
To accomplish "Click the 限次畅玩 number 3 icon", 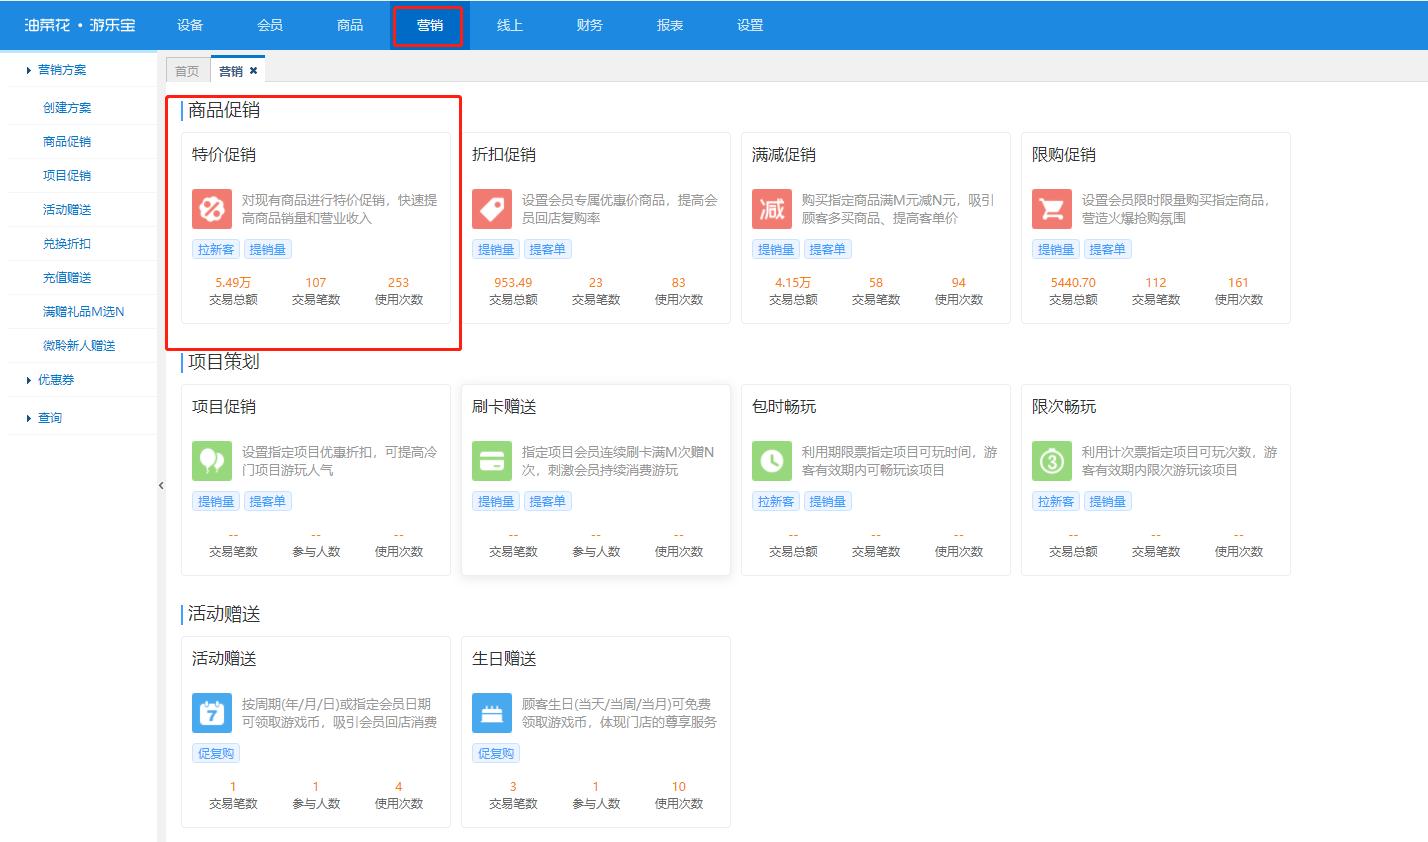I will pos(1051,461).
